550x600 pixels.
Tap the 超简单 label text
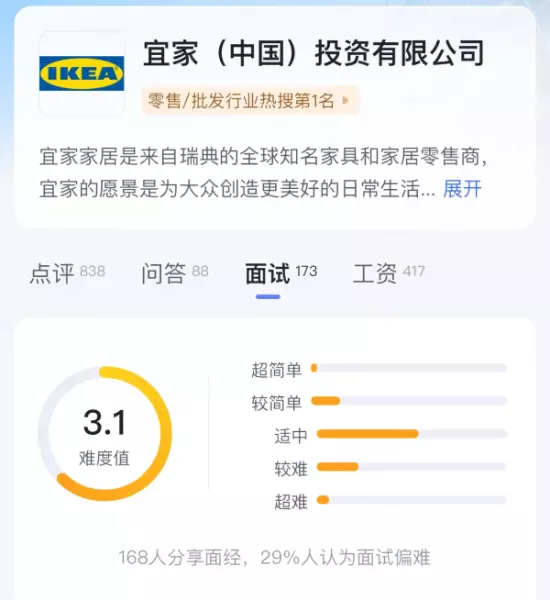click(x=276, y=370)
